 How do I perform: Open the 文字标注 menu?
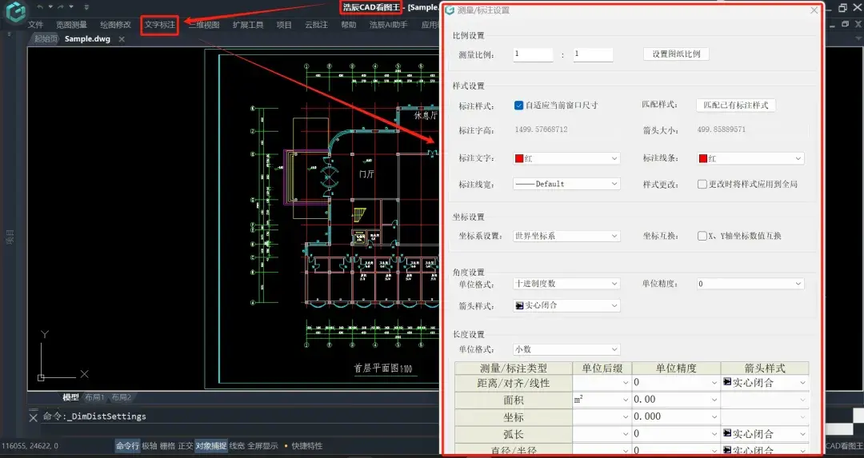(160, 25)
